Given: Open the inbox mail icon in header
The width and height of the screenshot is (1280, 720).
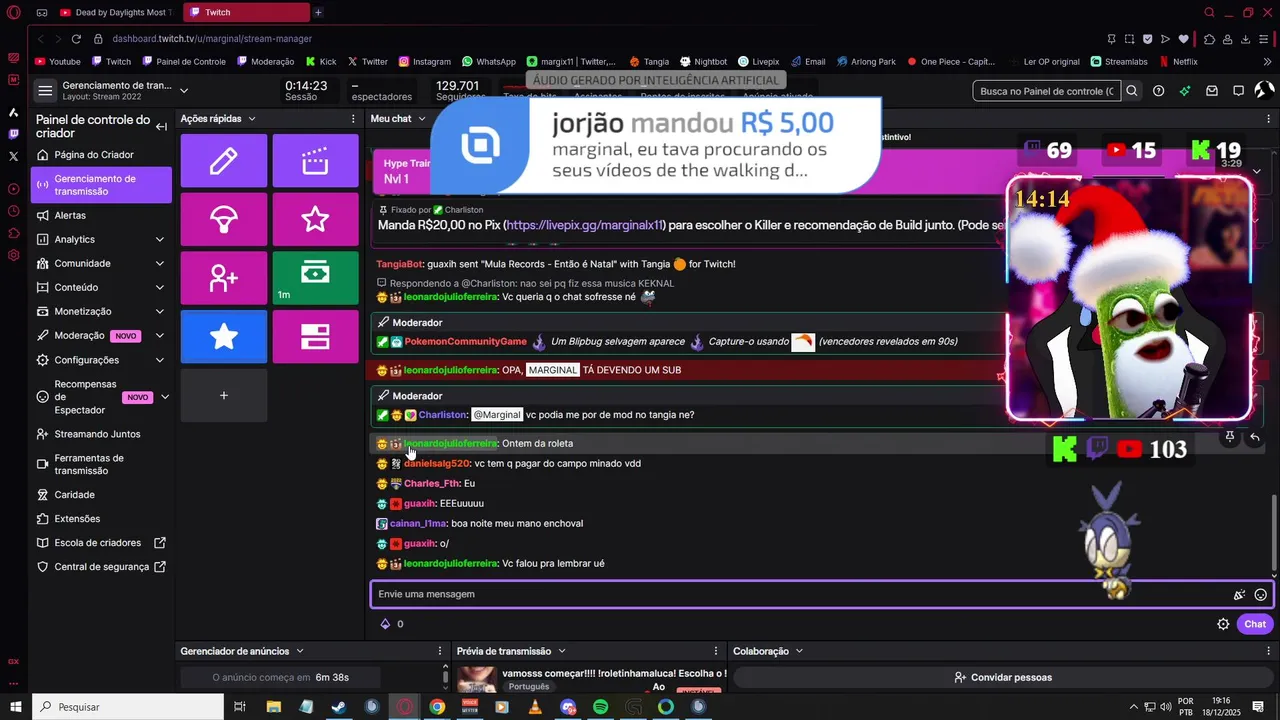Looking at the screenshot, I should coord(1212,91).
